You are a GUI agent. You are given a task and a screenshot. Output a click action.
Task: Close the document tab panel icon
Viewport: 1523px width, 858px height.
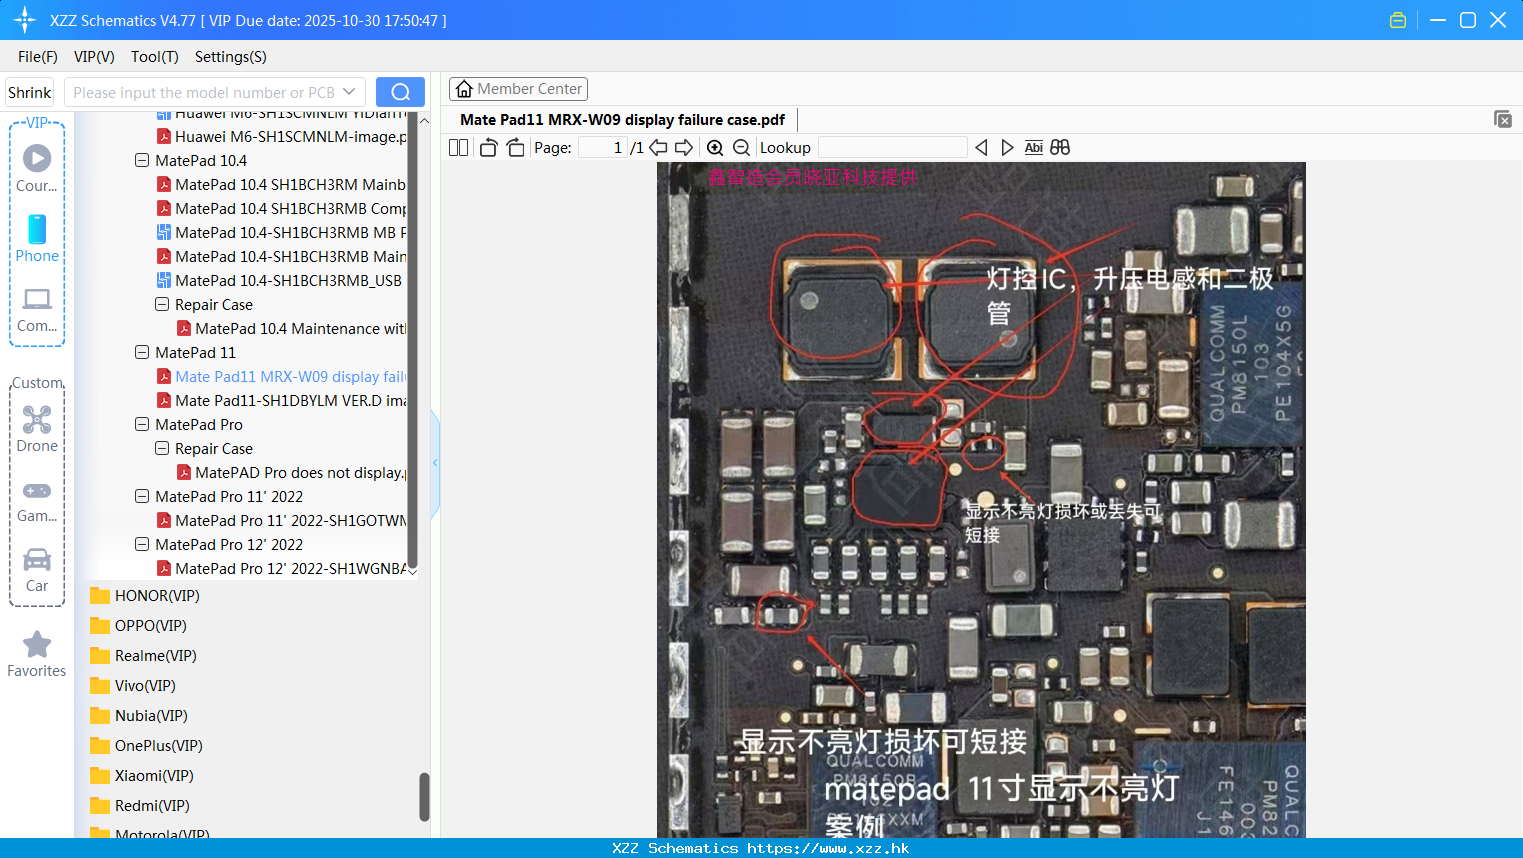(x=1503, y=119)
